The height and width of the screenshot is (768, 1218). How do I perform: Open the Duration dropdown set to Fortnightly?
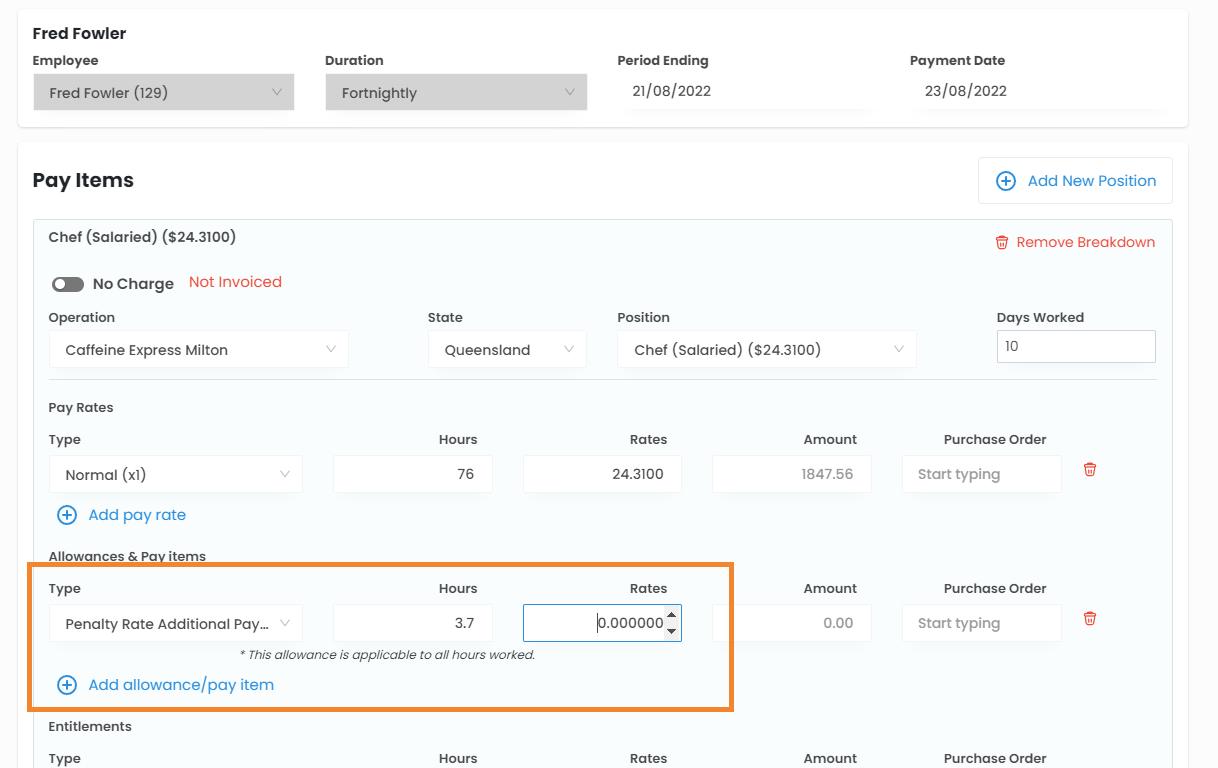coord(456,93)
